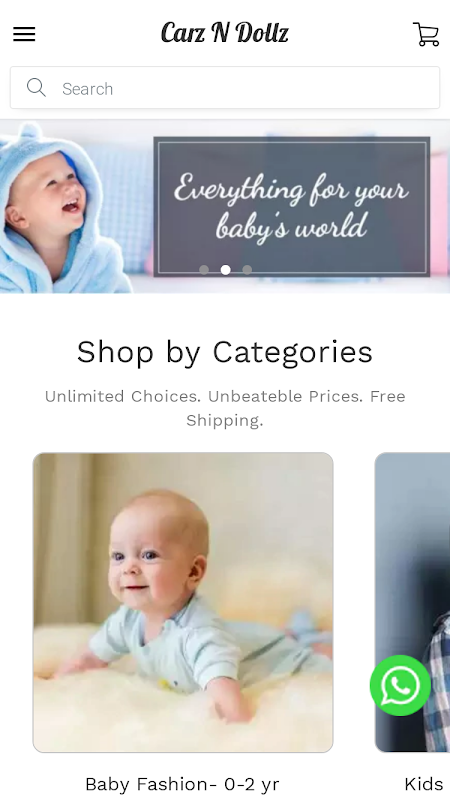Open the Kids category label
The width and height of the screenshot is (450, 800).
[x=424, y=784]
